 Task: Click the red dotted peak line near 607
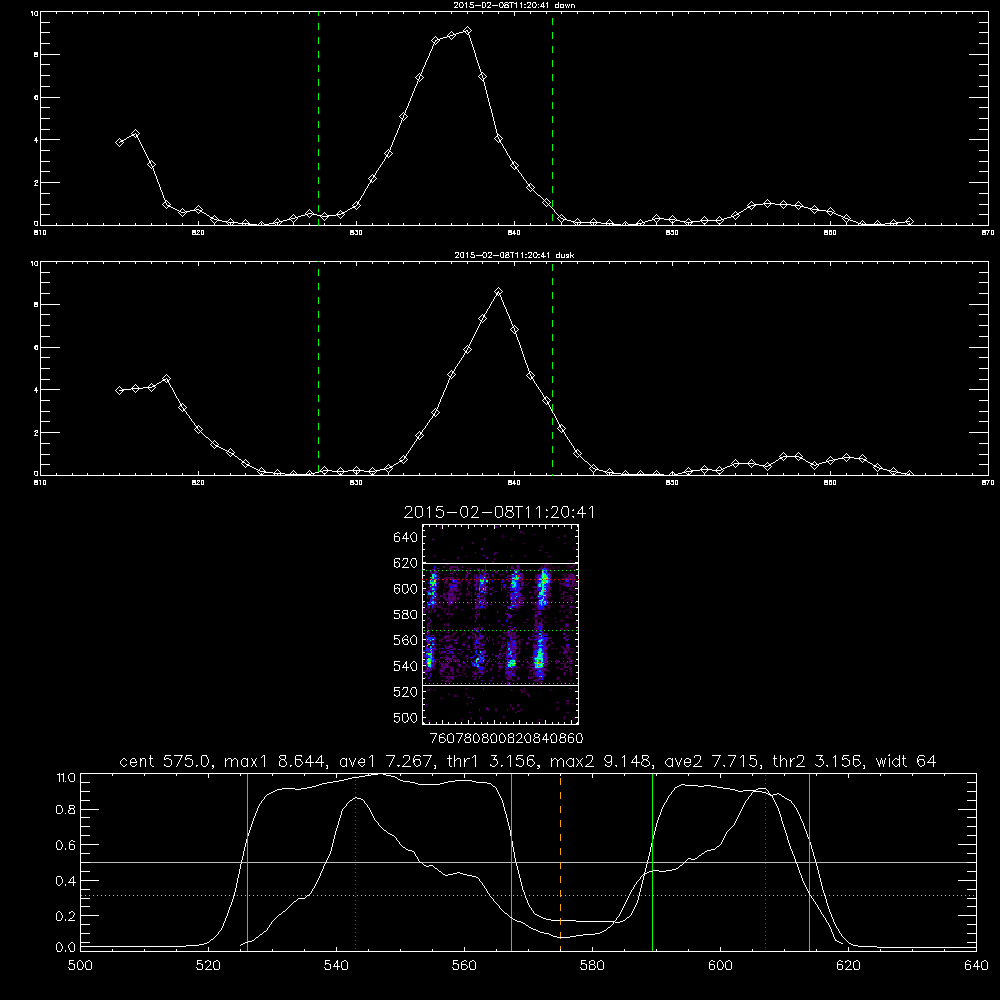click(x=765, y=861)
